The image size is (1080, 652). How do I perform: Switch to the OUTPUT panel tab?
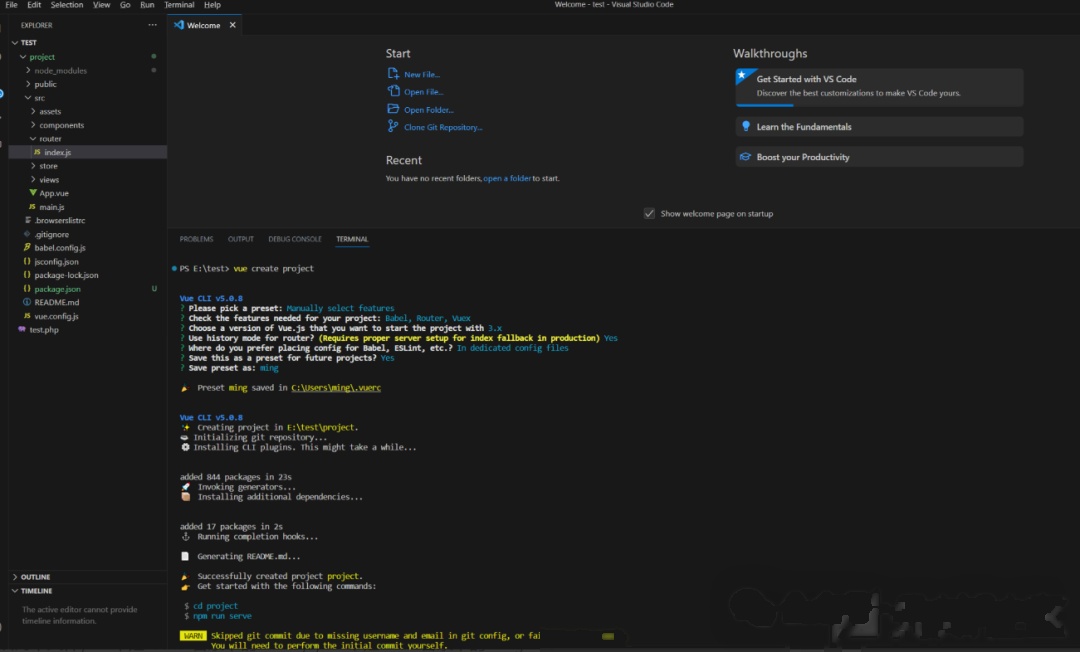(x=240, y=239)
